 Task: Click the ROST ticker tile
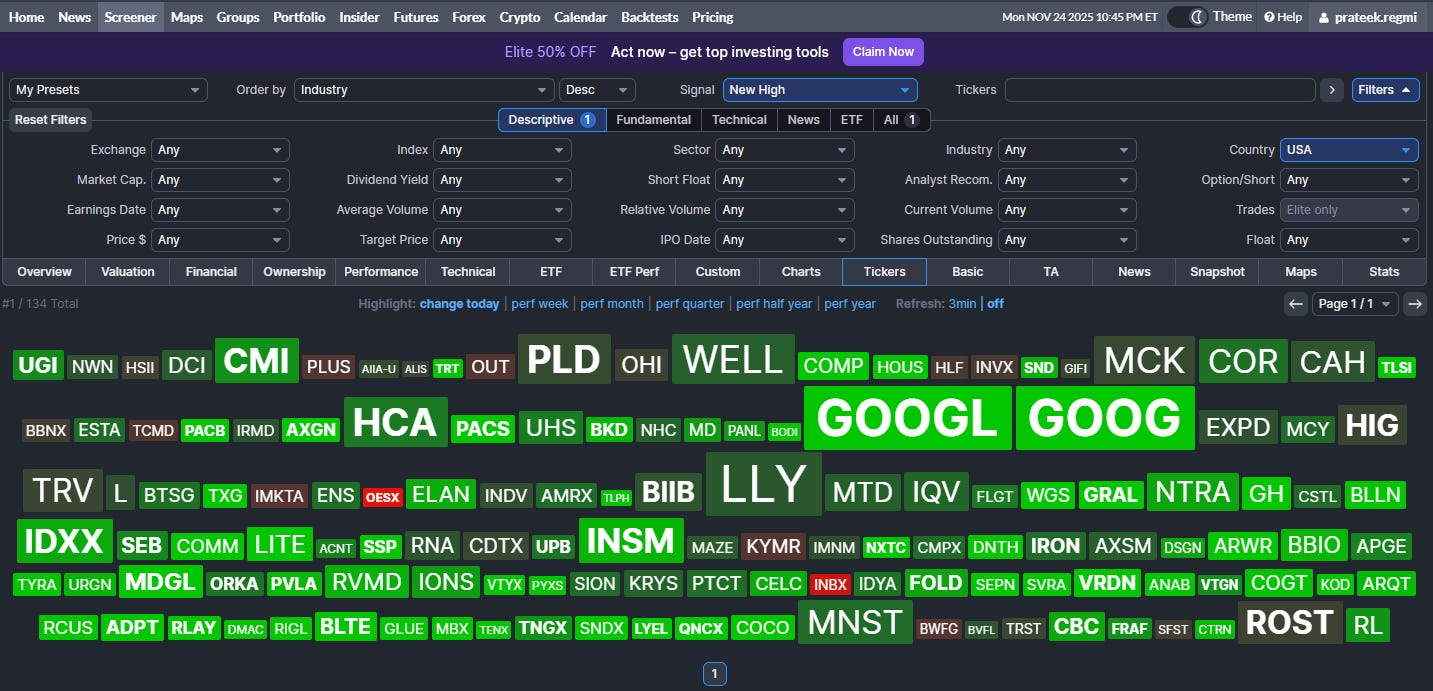click(x=1290, y=623)
